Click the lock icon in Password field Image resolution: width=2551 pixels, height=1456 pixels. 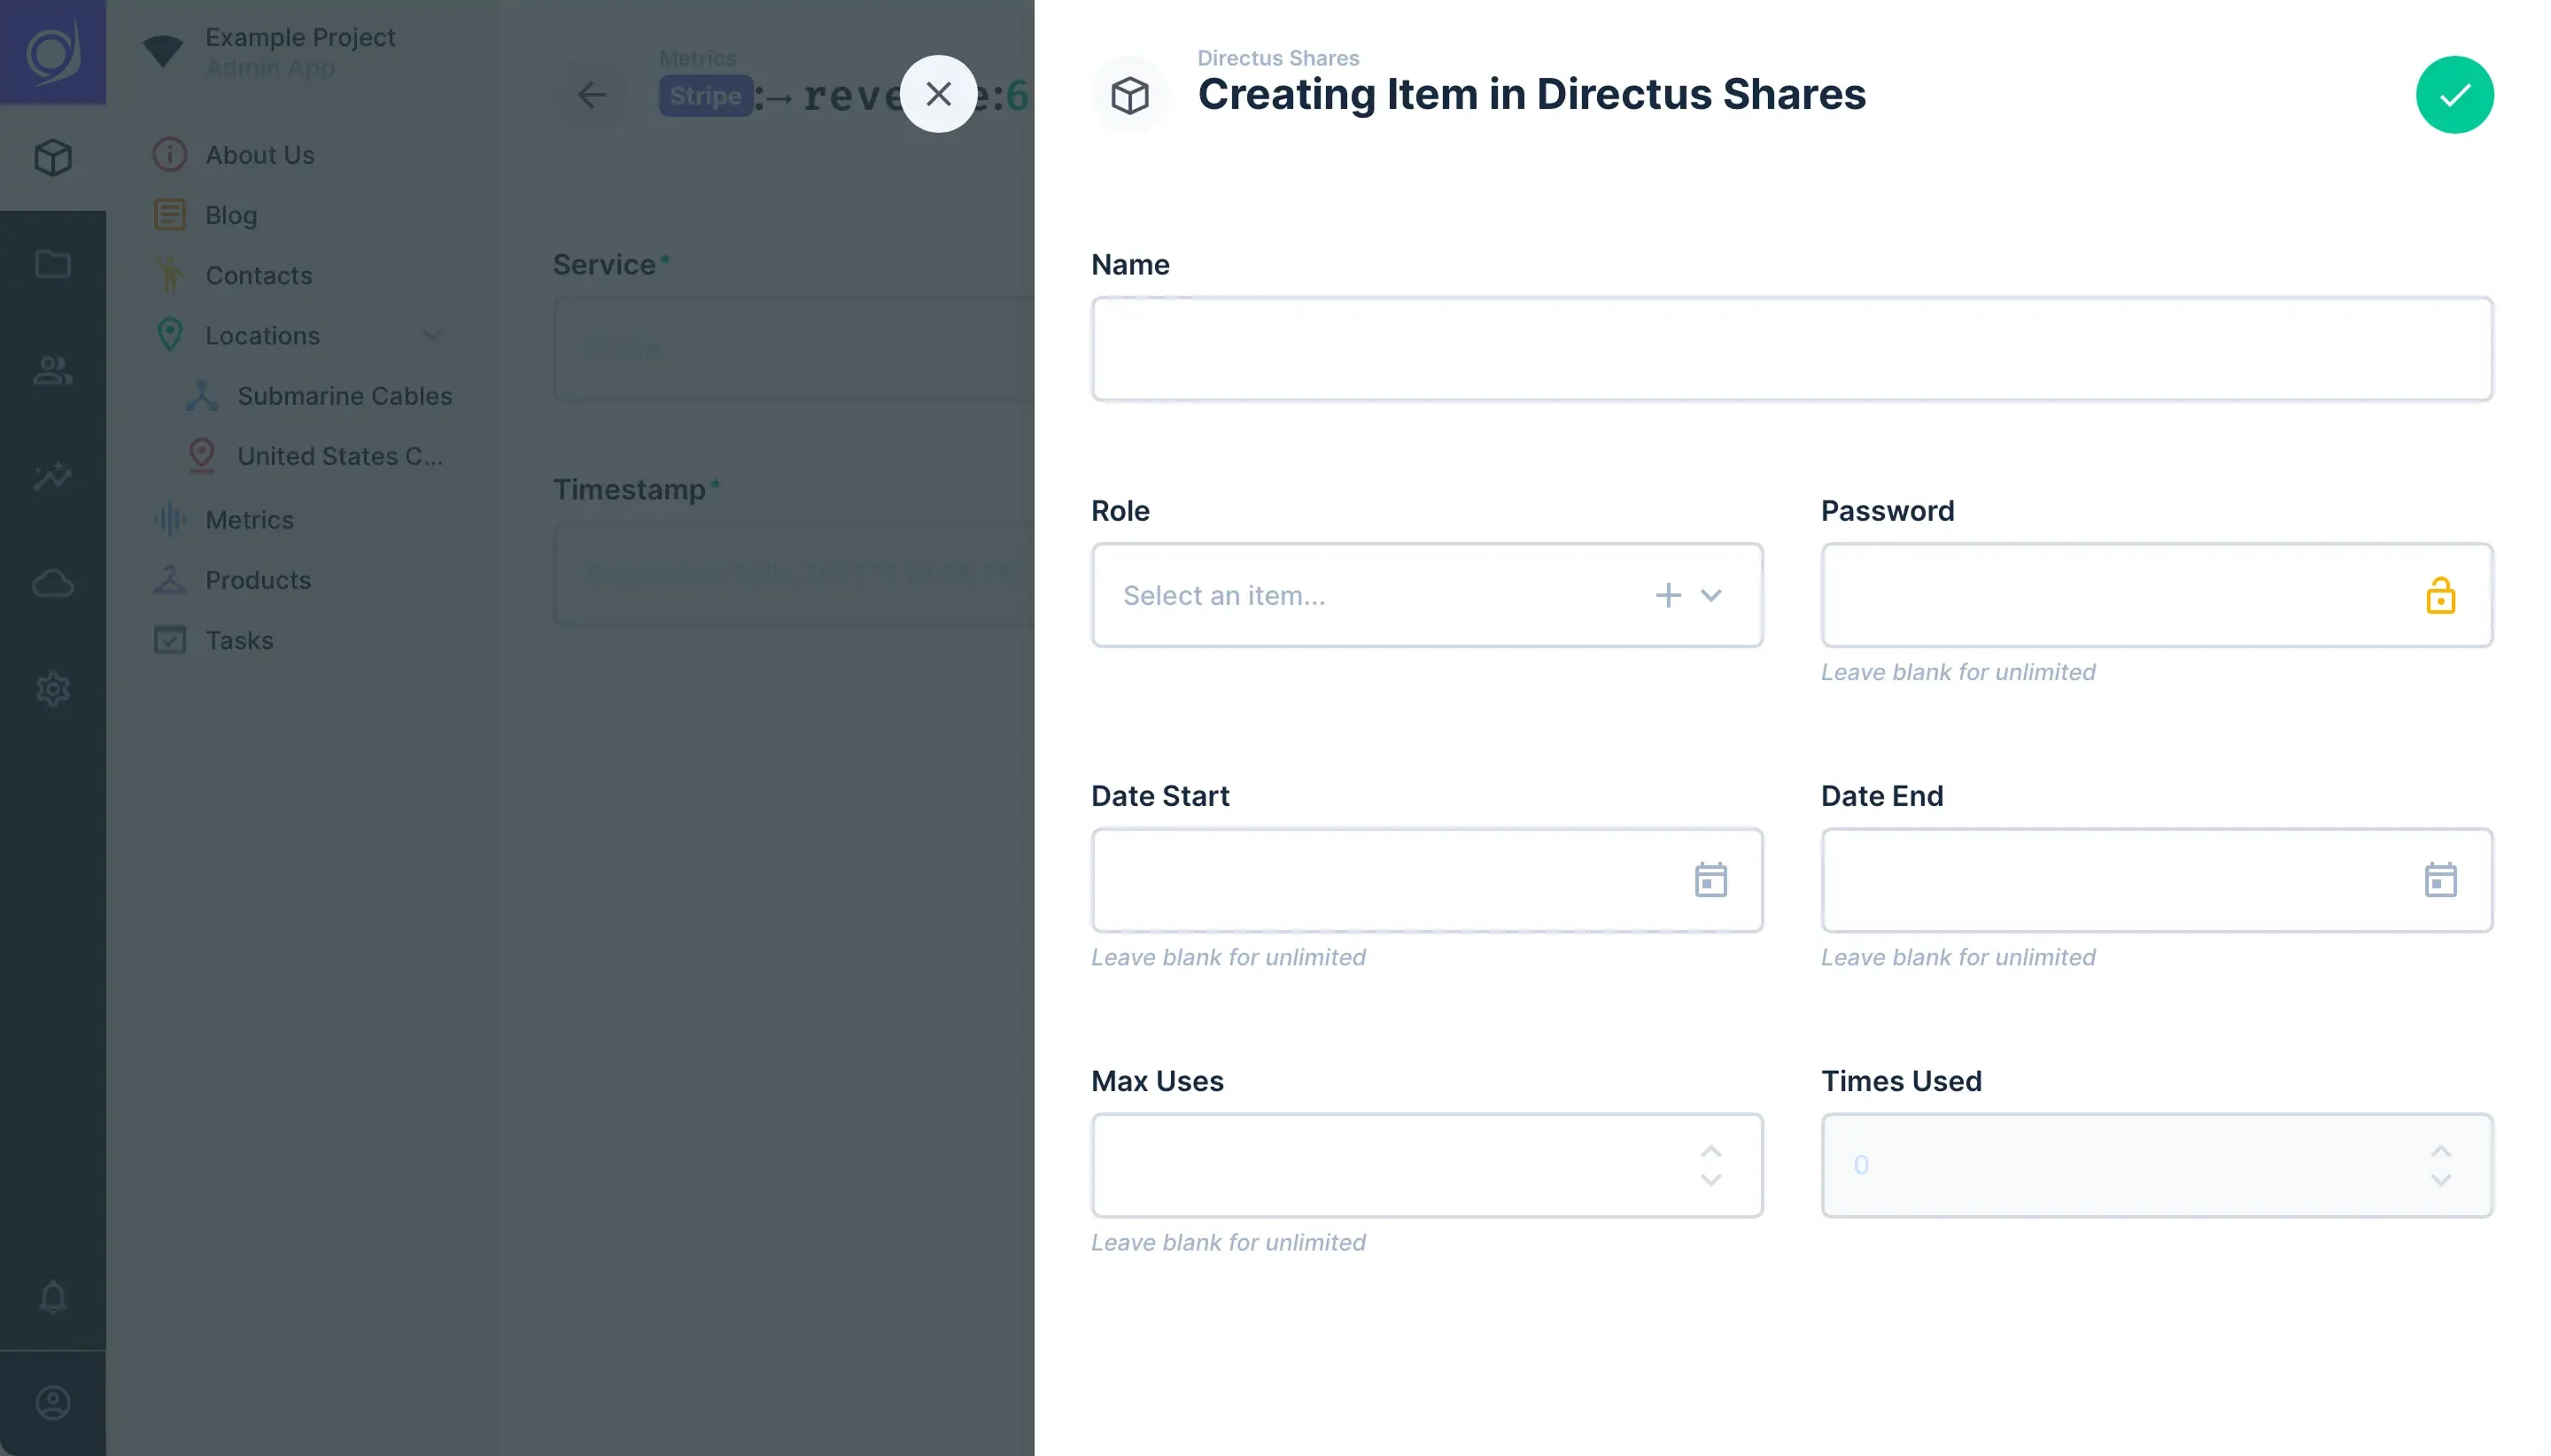tap(2441, 595)
